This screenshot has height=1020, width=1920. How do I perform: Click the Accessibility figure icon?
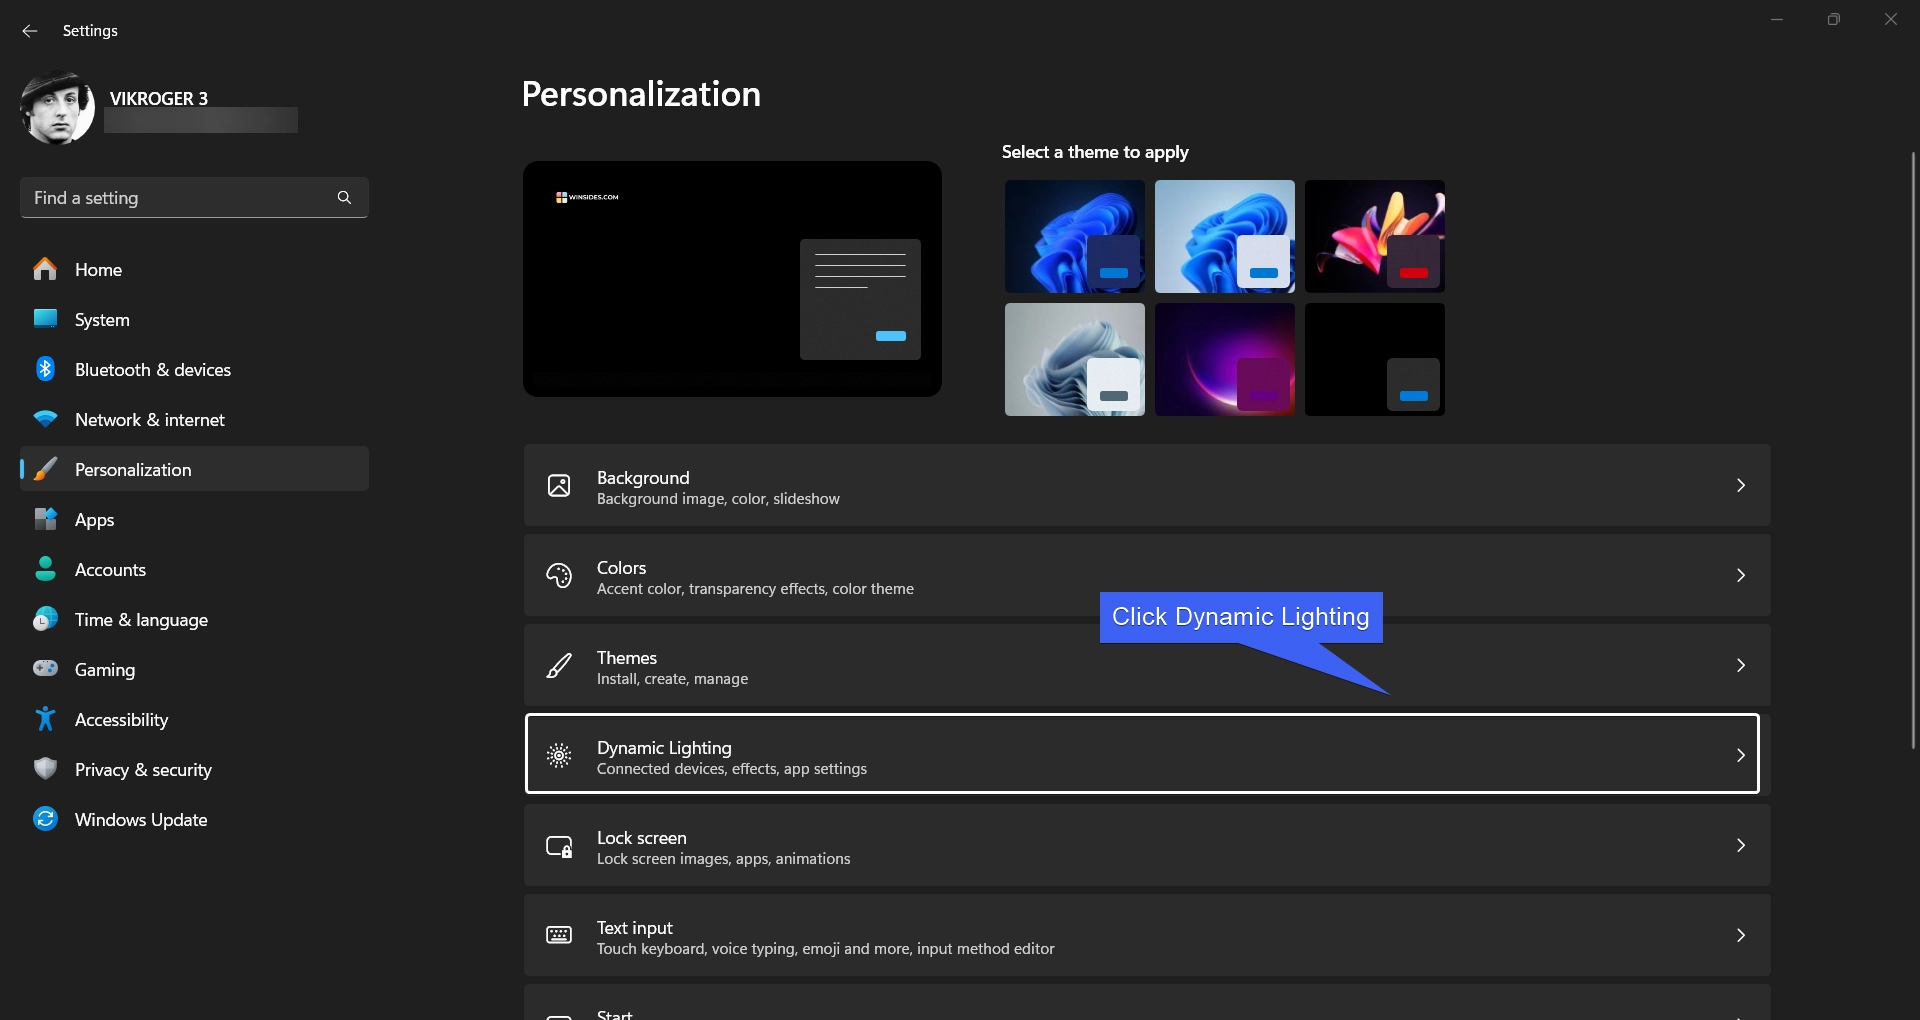[x=45, y=719]
